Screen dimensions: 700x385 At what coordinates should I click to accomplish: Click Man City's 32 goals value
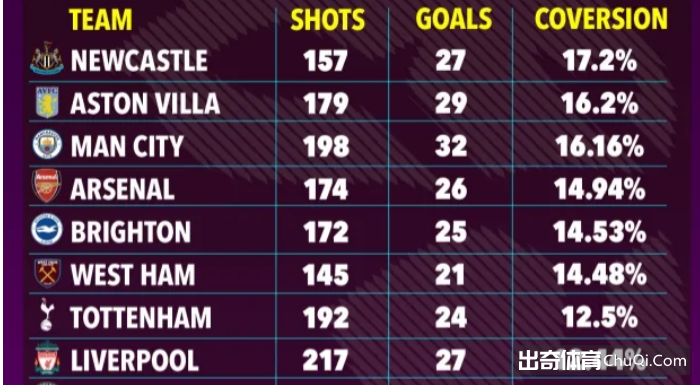tap(451, 146)
